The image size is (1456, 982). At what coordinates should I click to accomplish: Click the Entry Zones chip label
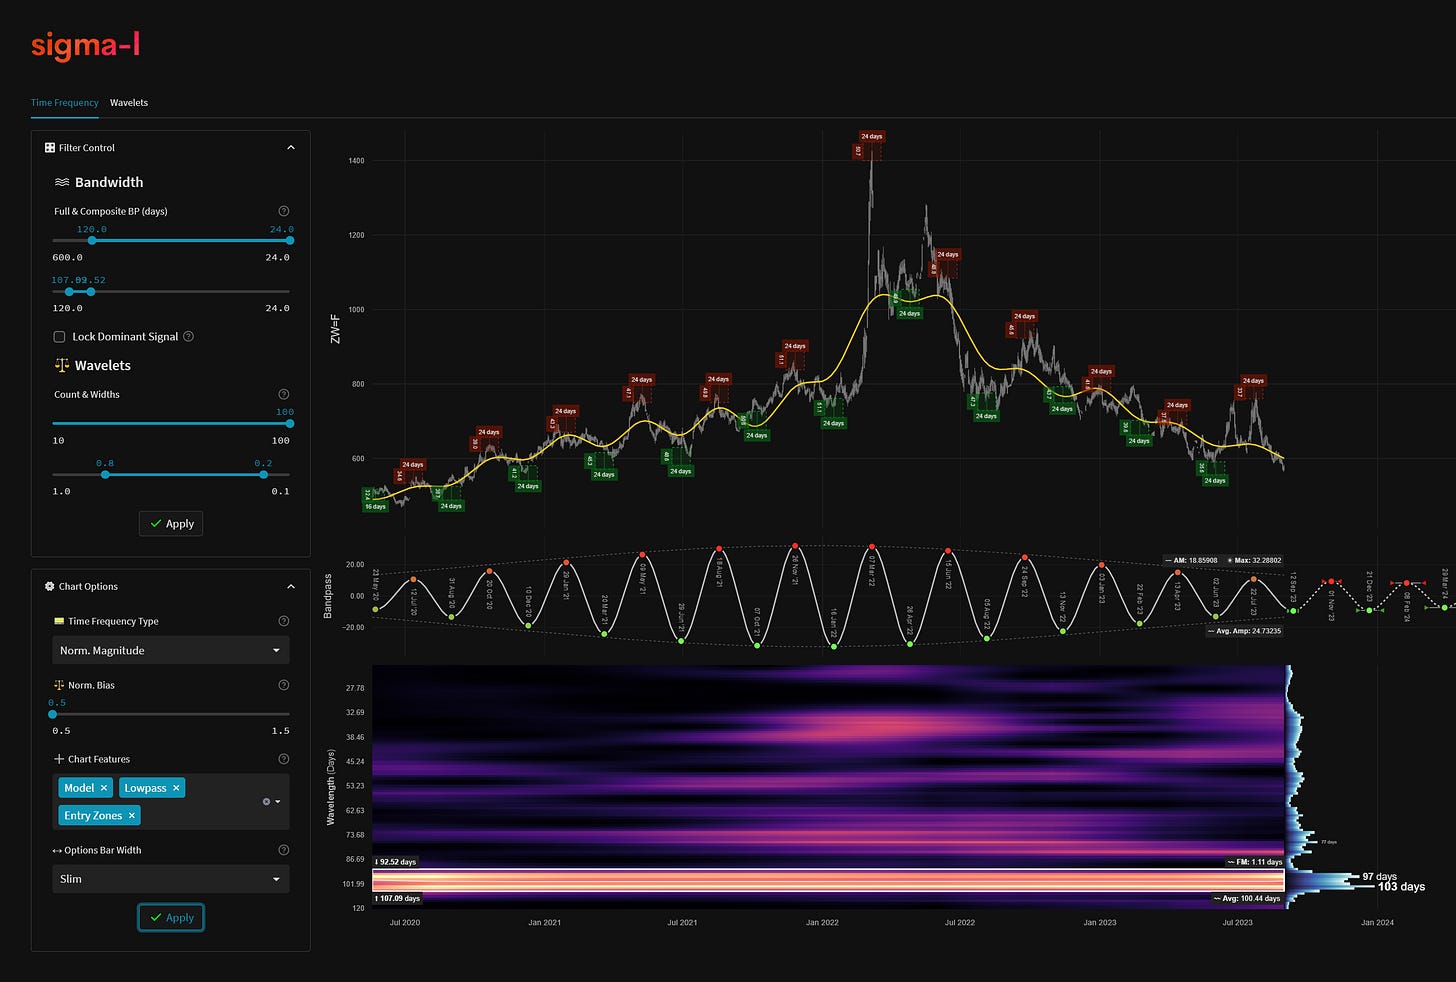coord(93,816)
